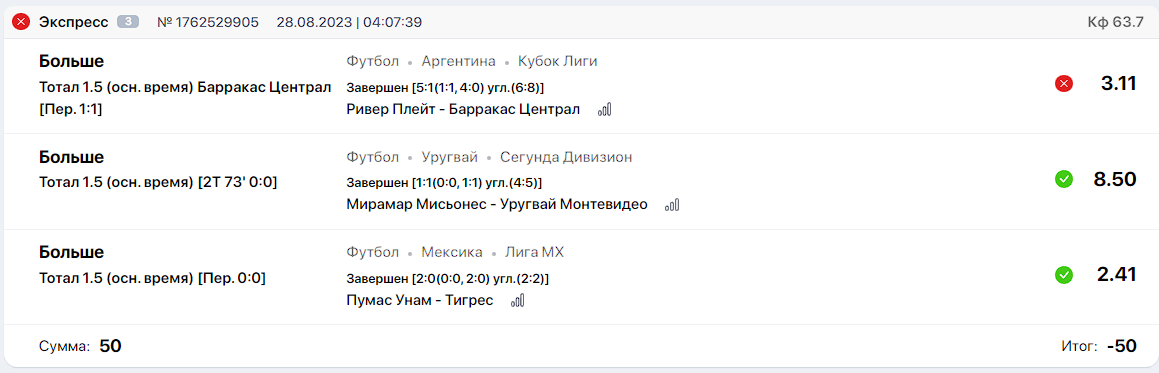Image resolution: width=1159 pixels, height=373 pixels.
Task: Click green check status next to 8.50
Action: pyautogui.click(x=1064, y=179)
